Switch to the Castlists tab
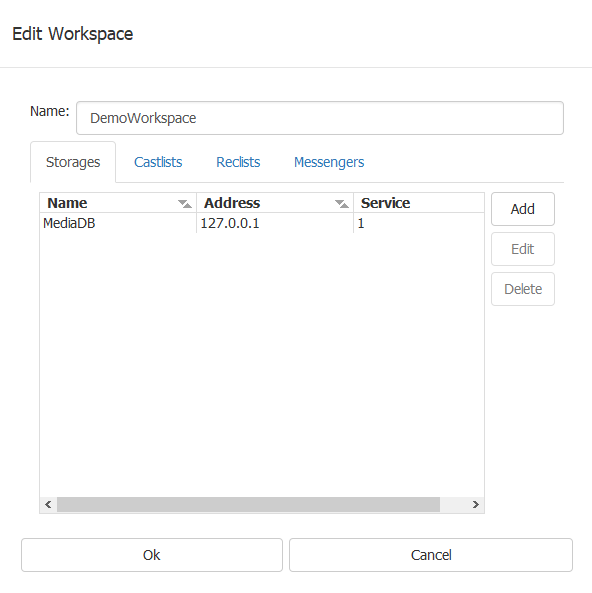Image resolution: width=592 pixels, height=593 pixels. (x=158, y=162)
